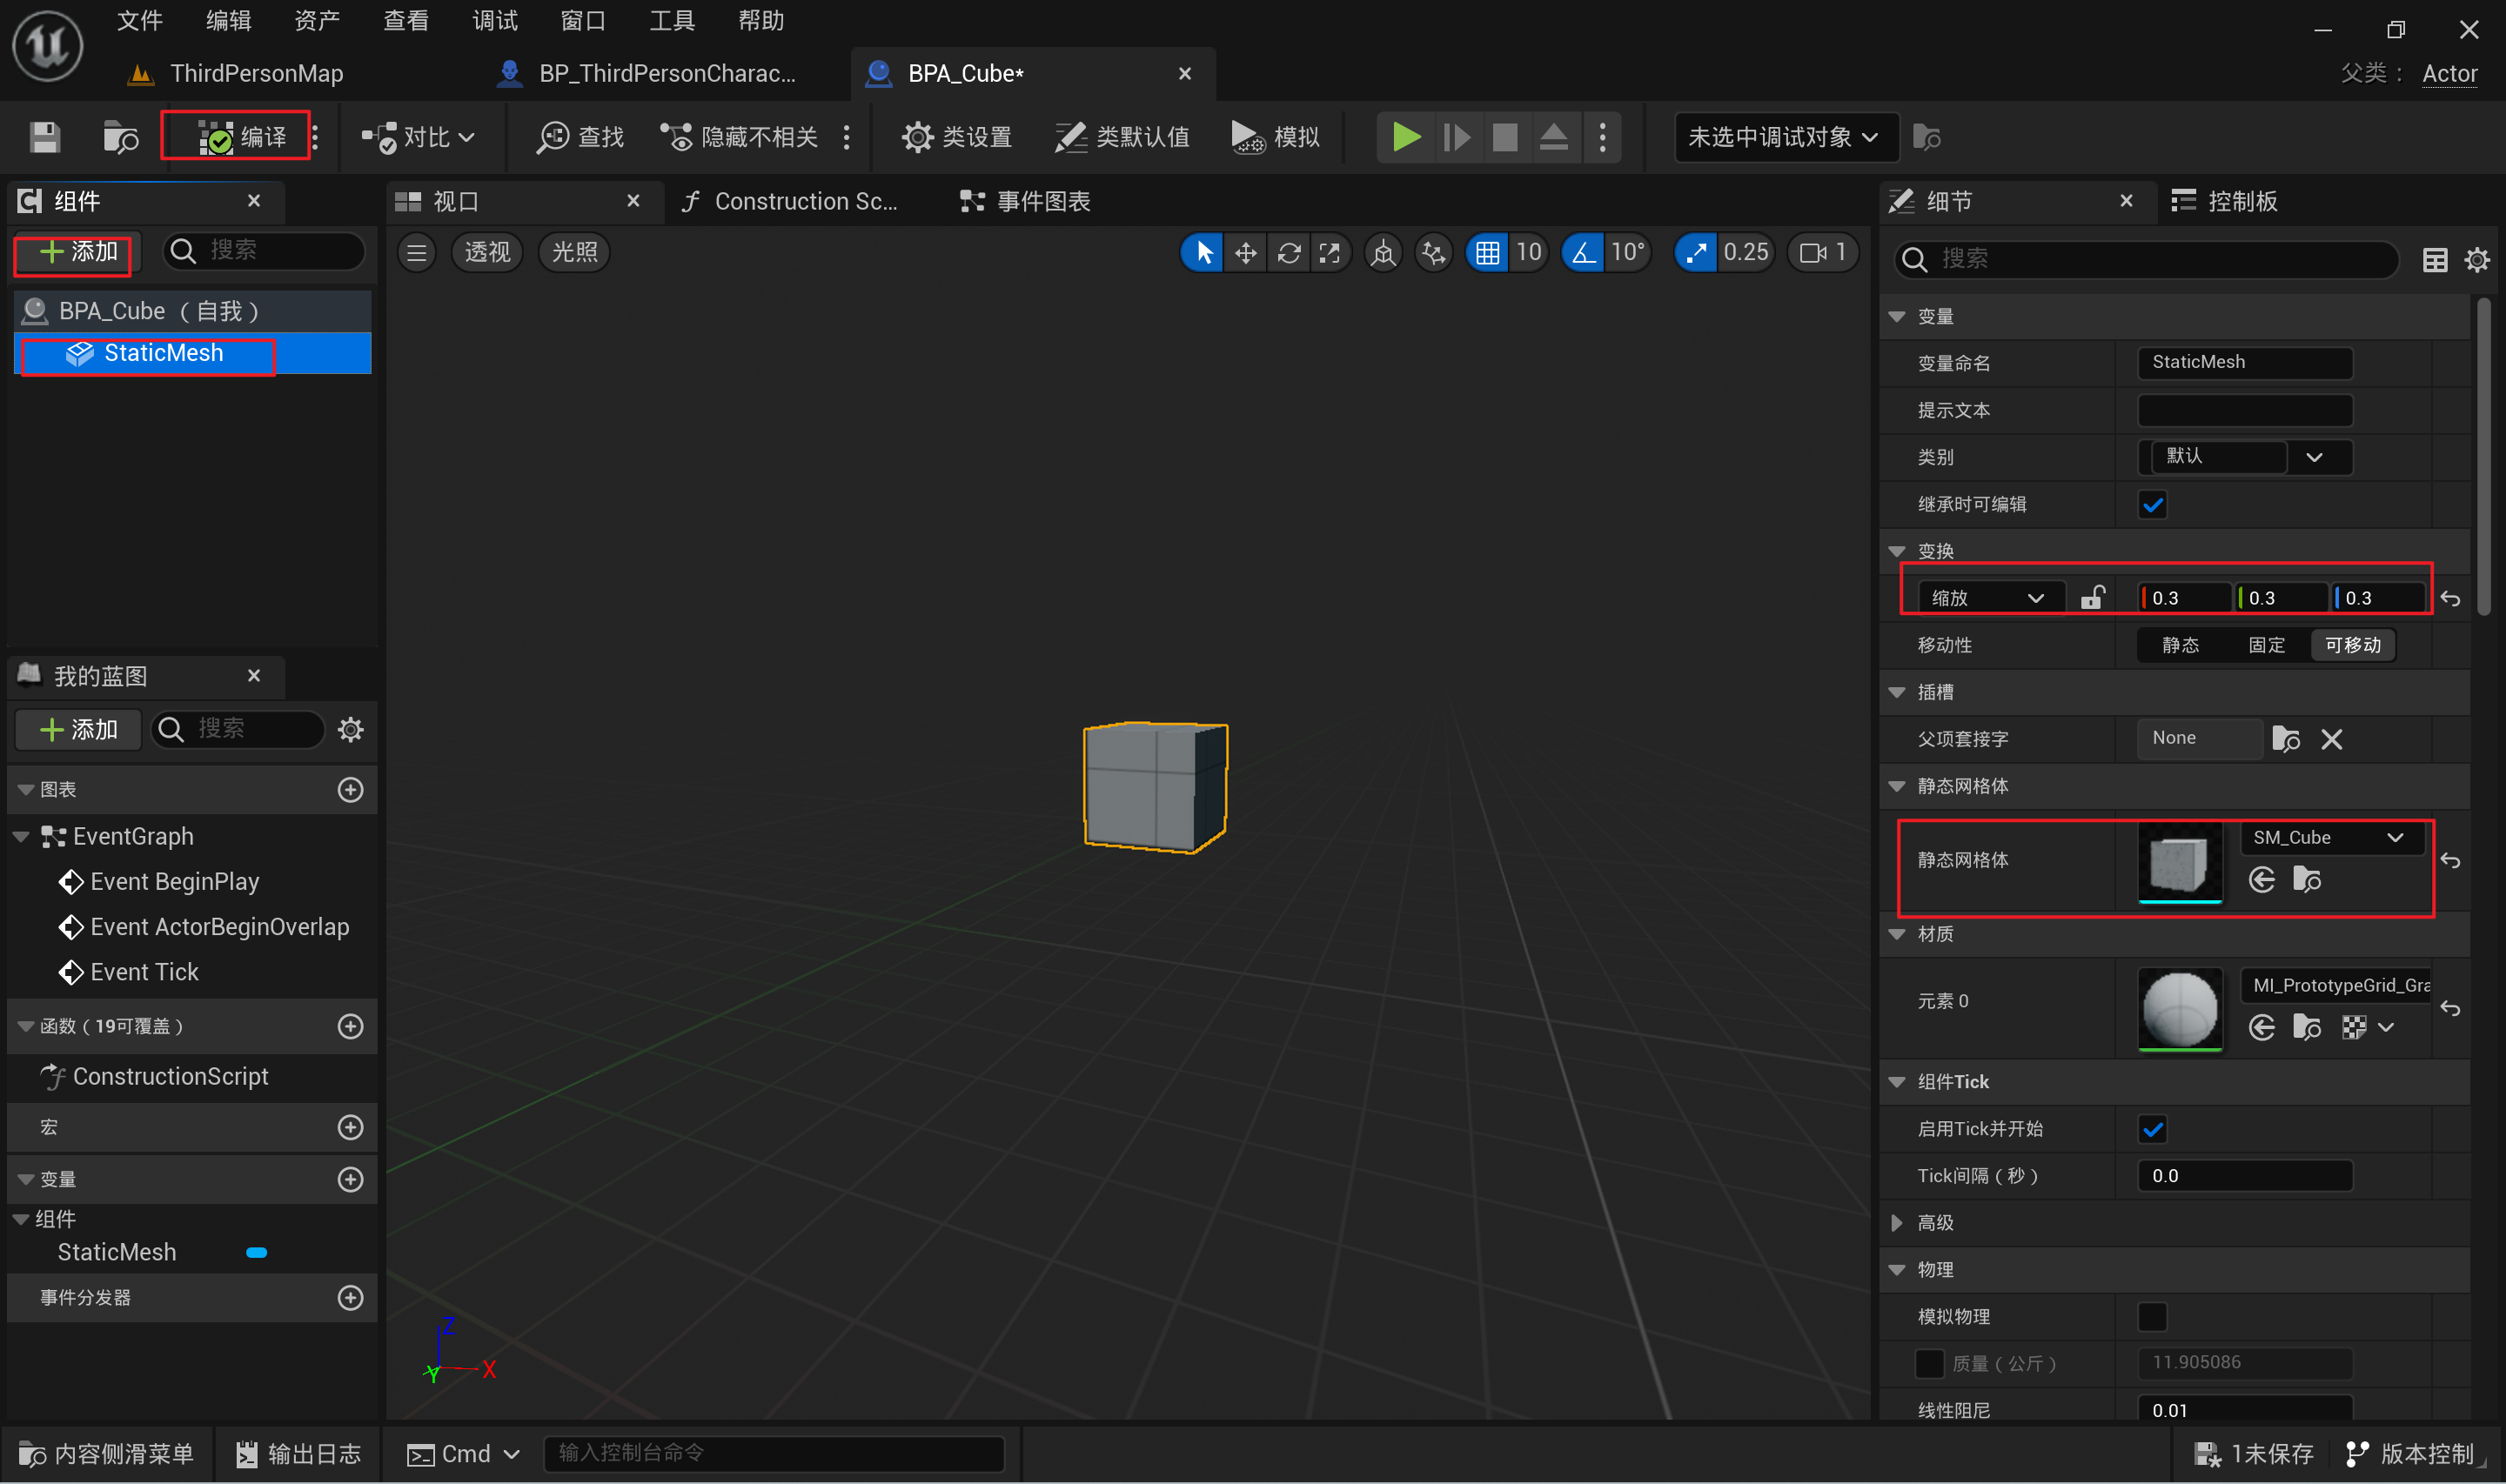The width and height of the screenshot is (2506, 1484).
Task: Toggle grid snapping icon in viewport toolbar
Action: (x=1486, y=253)
